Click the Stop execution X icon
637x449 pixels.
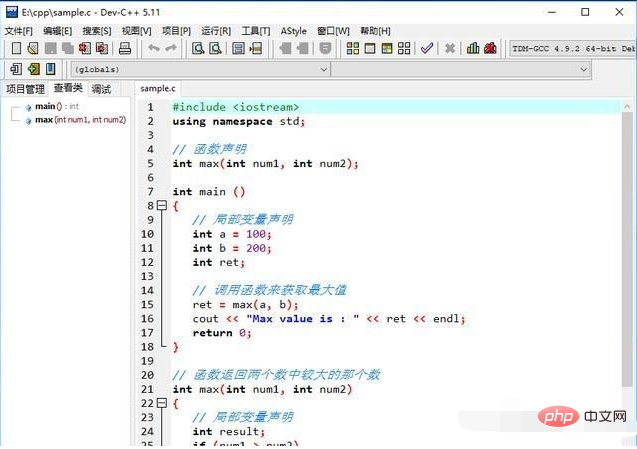tap(450, 48)
